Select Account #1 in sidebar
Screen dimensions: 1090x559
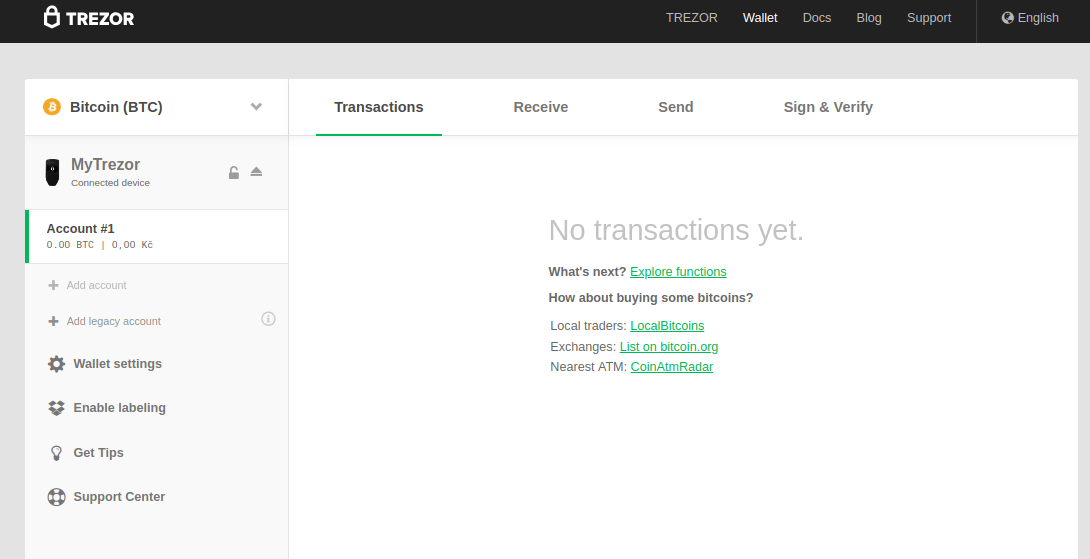click(x=156, y=236)
